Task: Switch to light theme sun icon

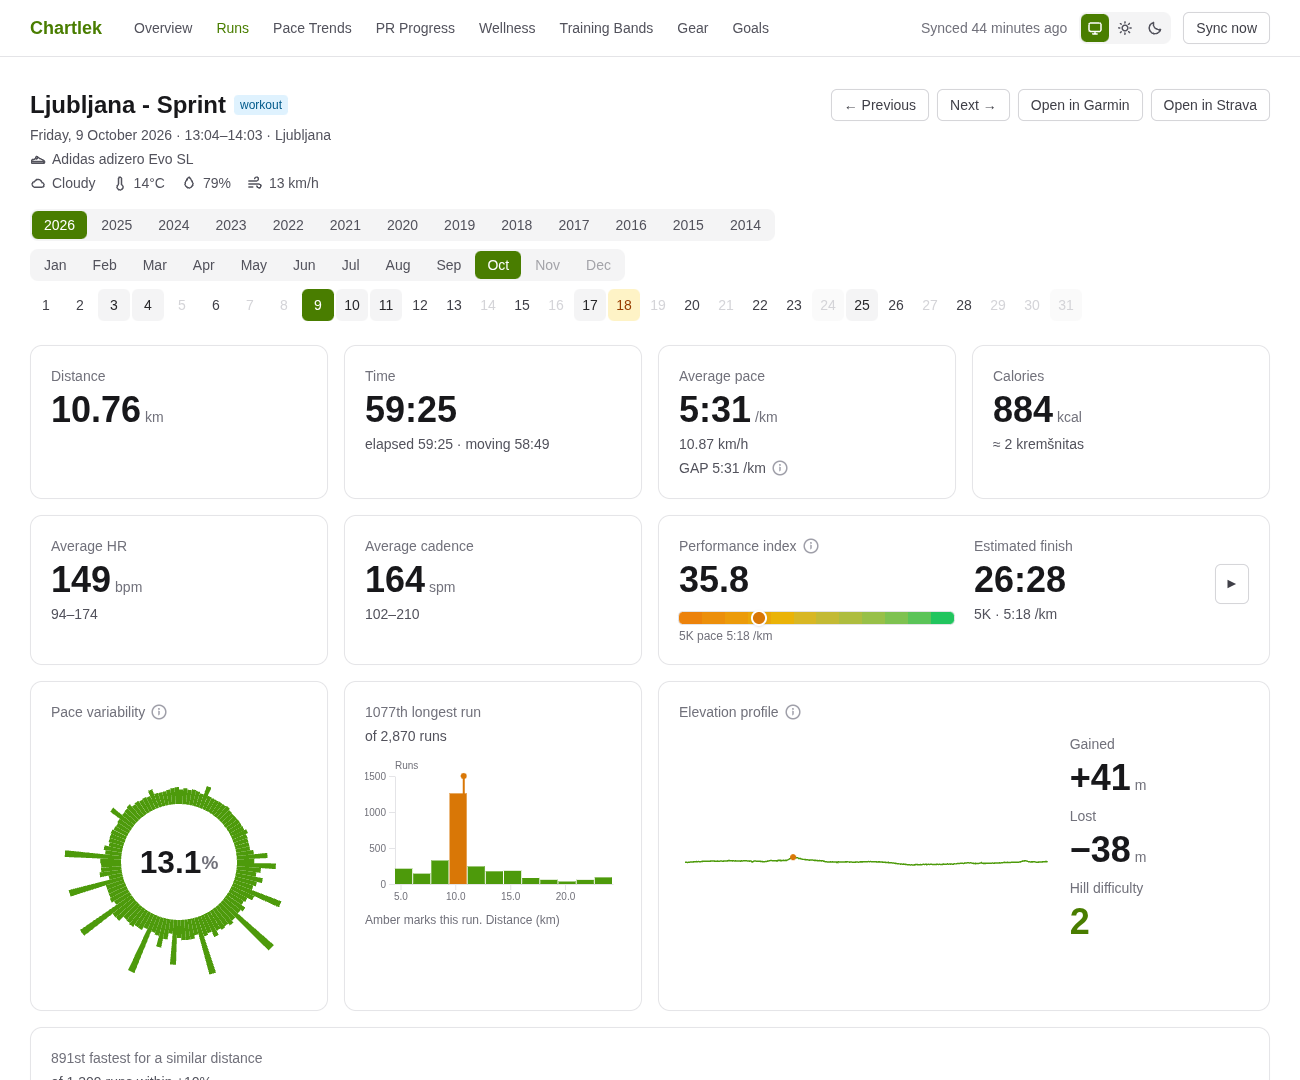Action: (x=1125, y=28)
